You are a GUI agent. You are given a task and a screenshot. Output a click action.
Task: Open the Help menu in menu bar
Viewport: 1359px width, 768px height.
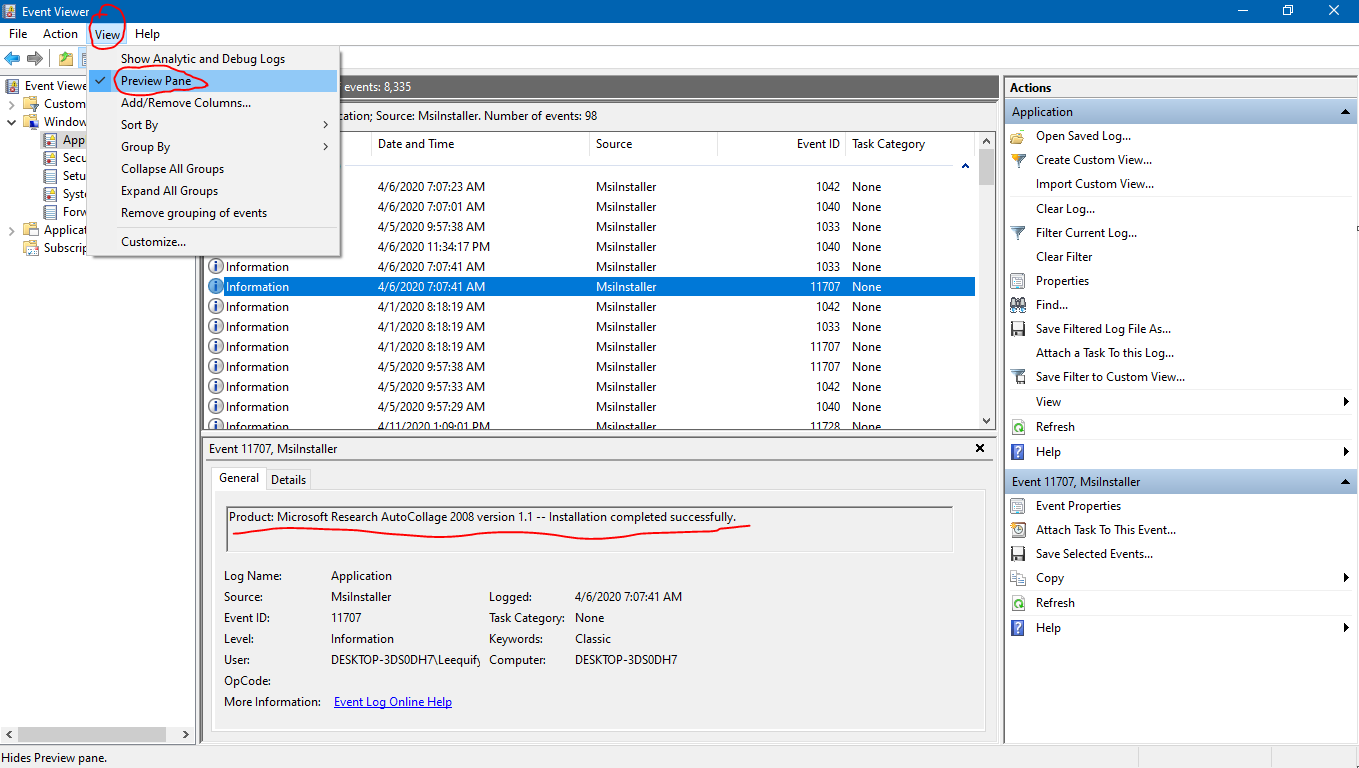click(147, 34)
